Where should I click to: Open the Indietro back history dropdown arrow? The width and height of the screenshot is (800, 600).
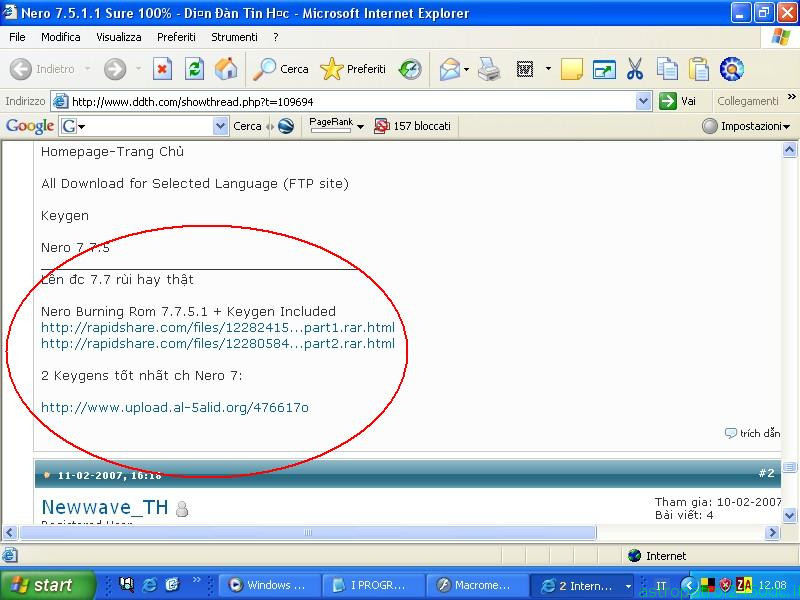(87, 69)
